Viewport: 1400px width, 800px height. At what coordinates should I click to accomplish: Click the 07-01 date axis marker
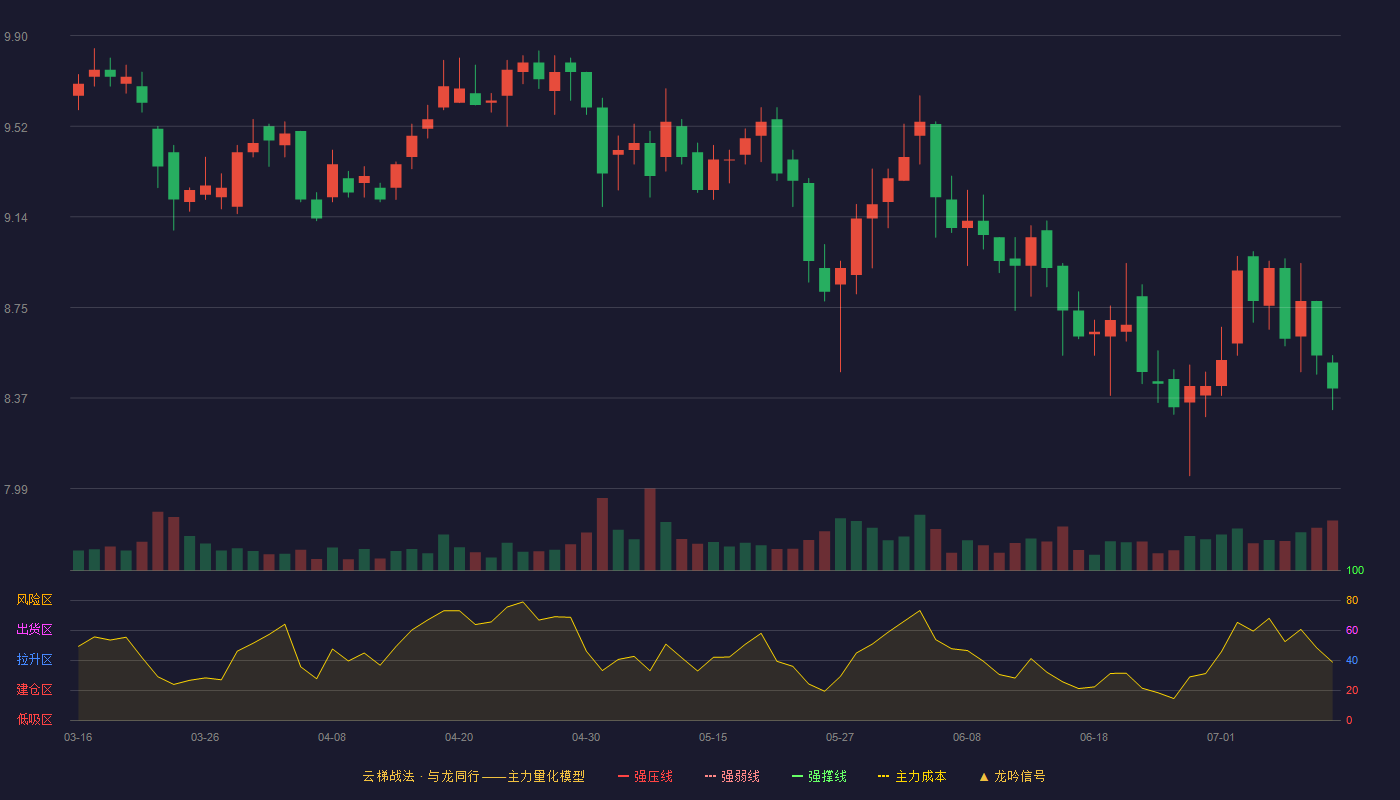(x=1221, y=737)
